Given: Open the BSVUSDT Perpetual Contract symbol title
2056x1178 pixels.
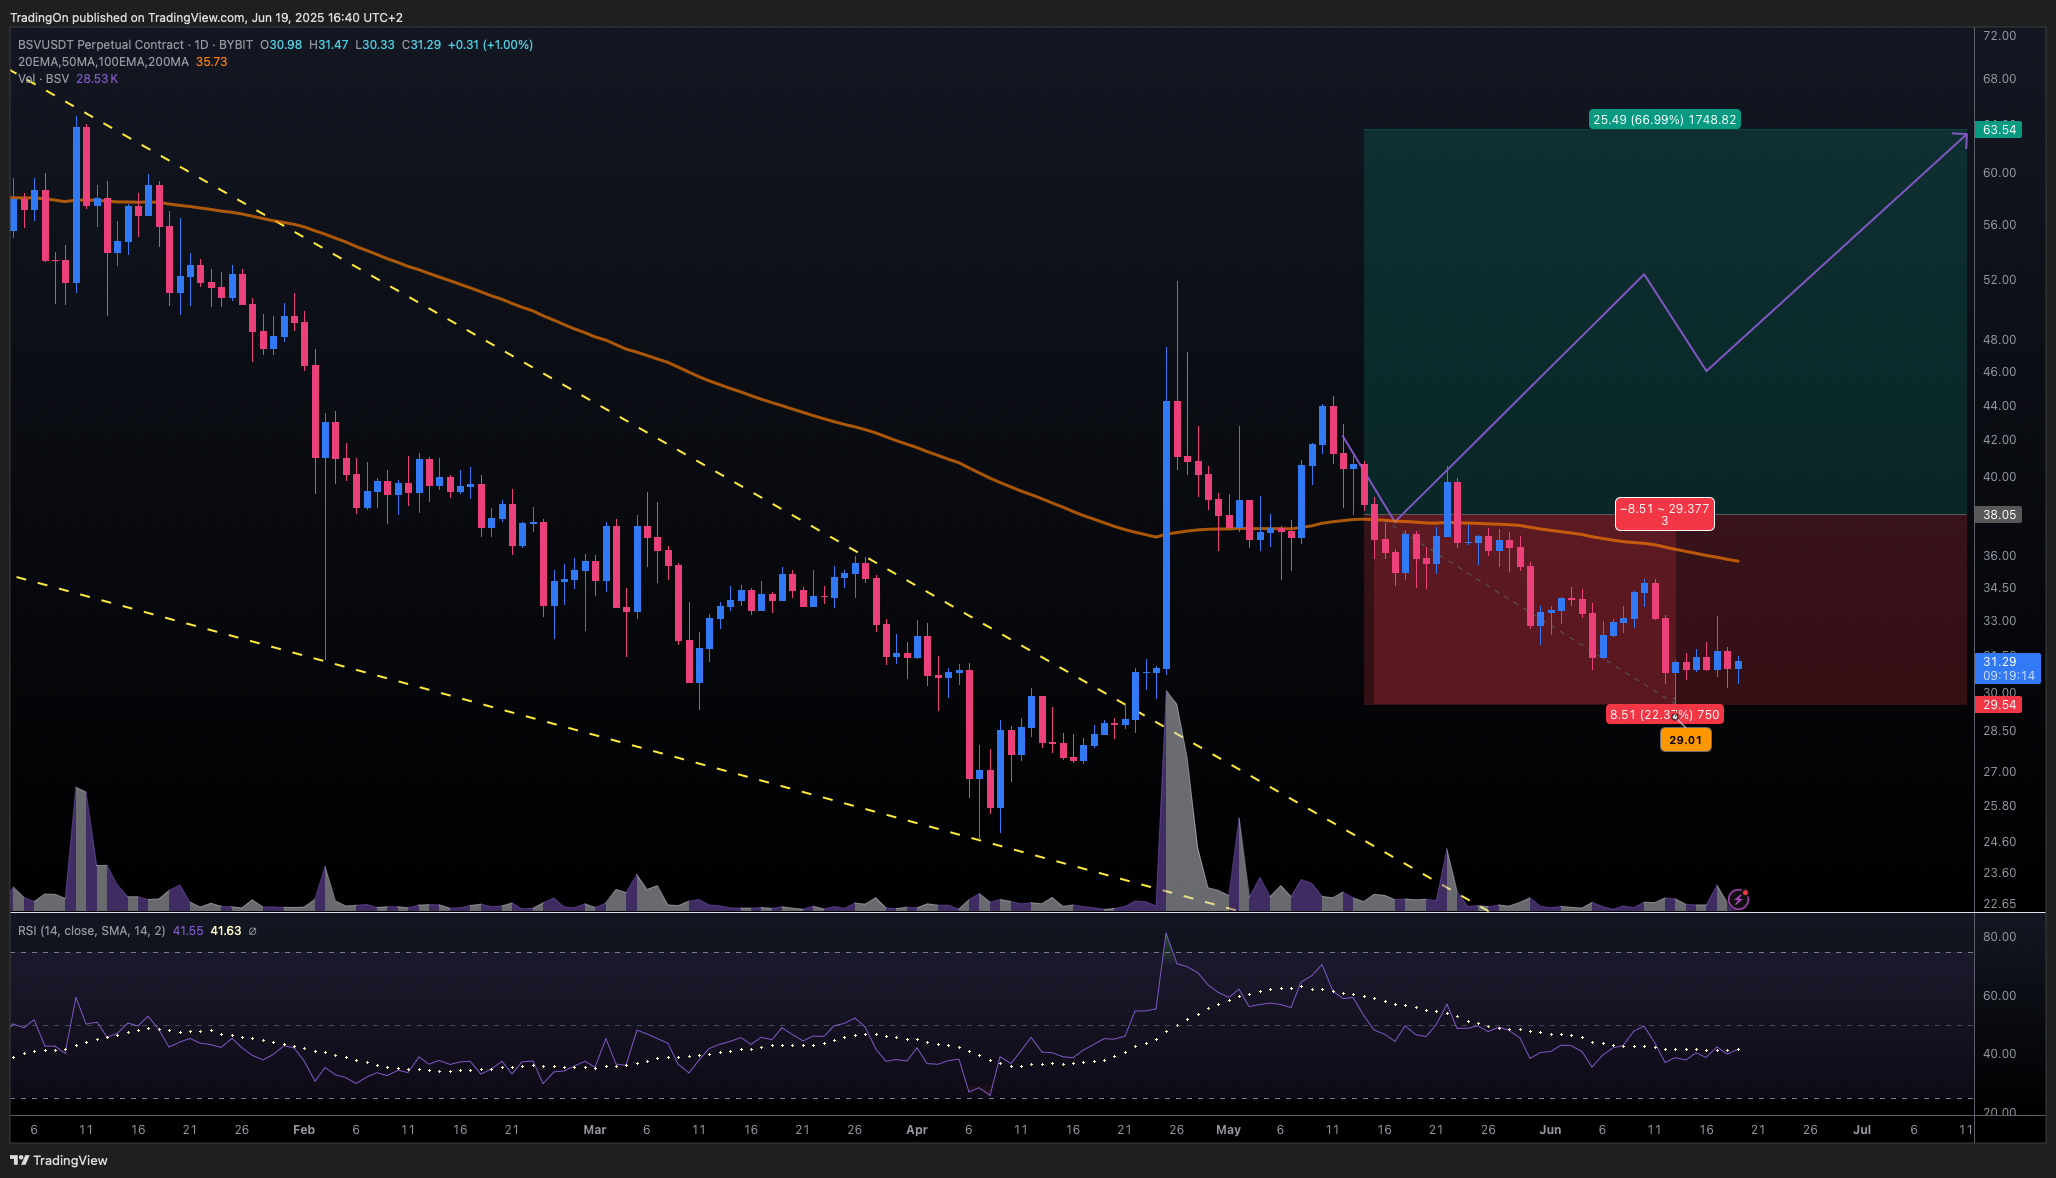Looking at the screenshot, I should [x=101, y=45].
